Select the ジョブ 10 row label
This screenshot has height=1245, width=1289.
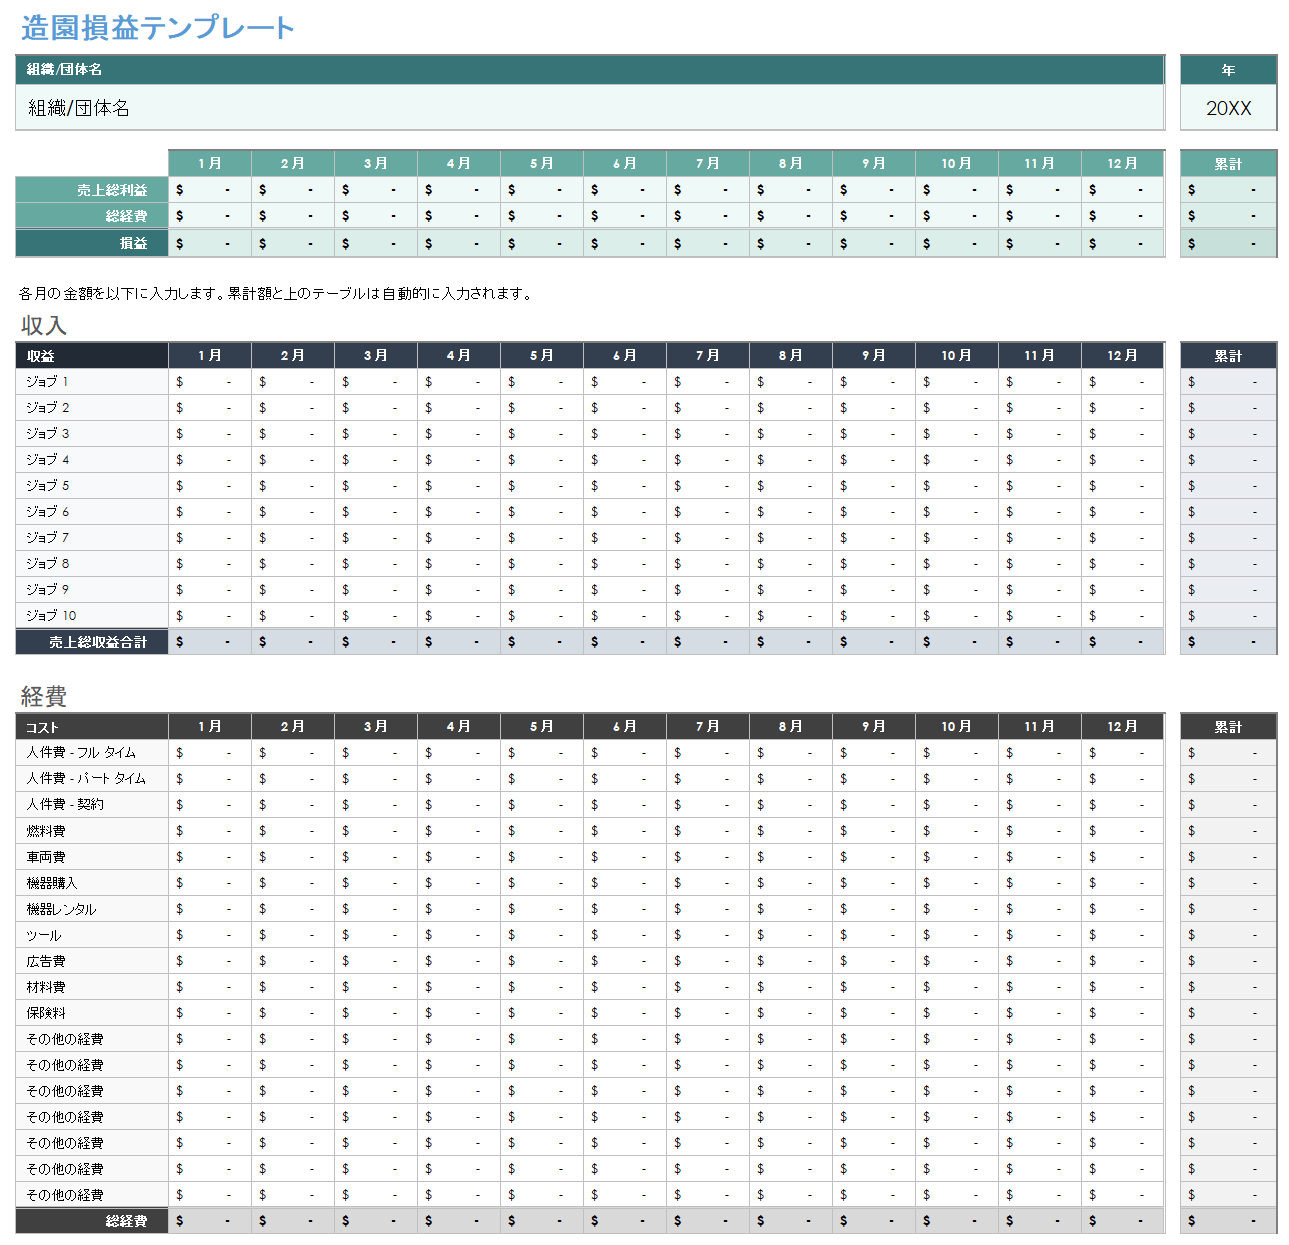[x=92, y=616]
